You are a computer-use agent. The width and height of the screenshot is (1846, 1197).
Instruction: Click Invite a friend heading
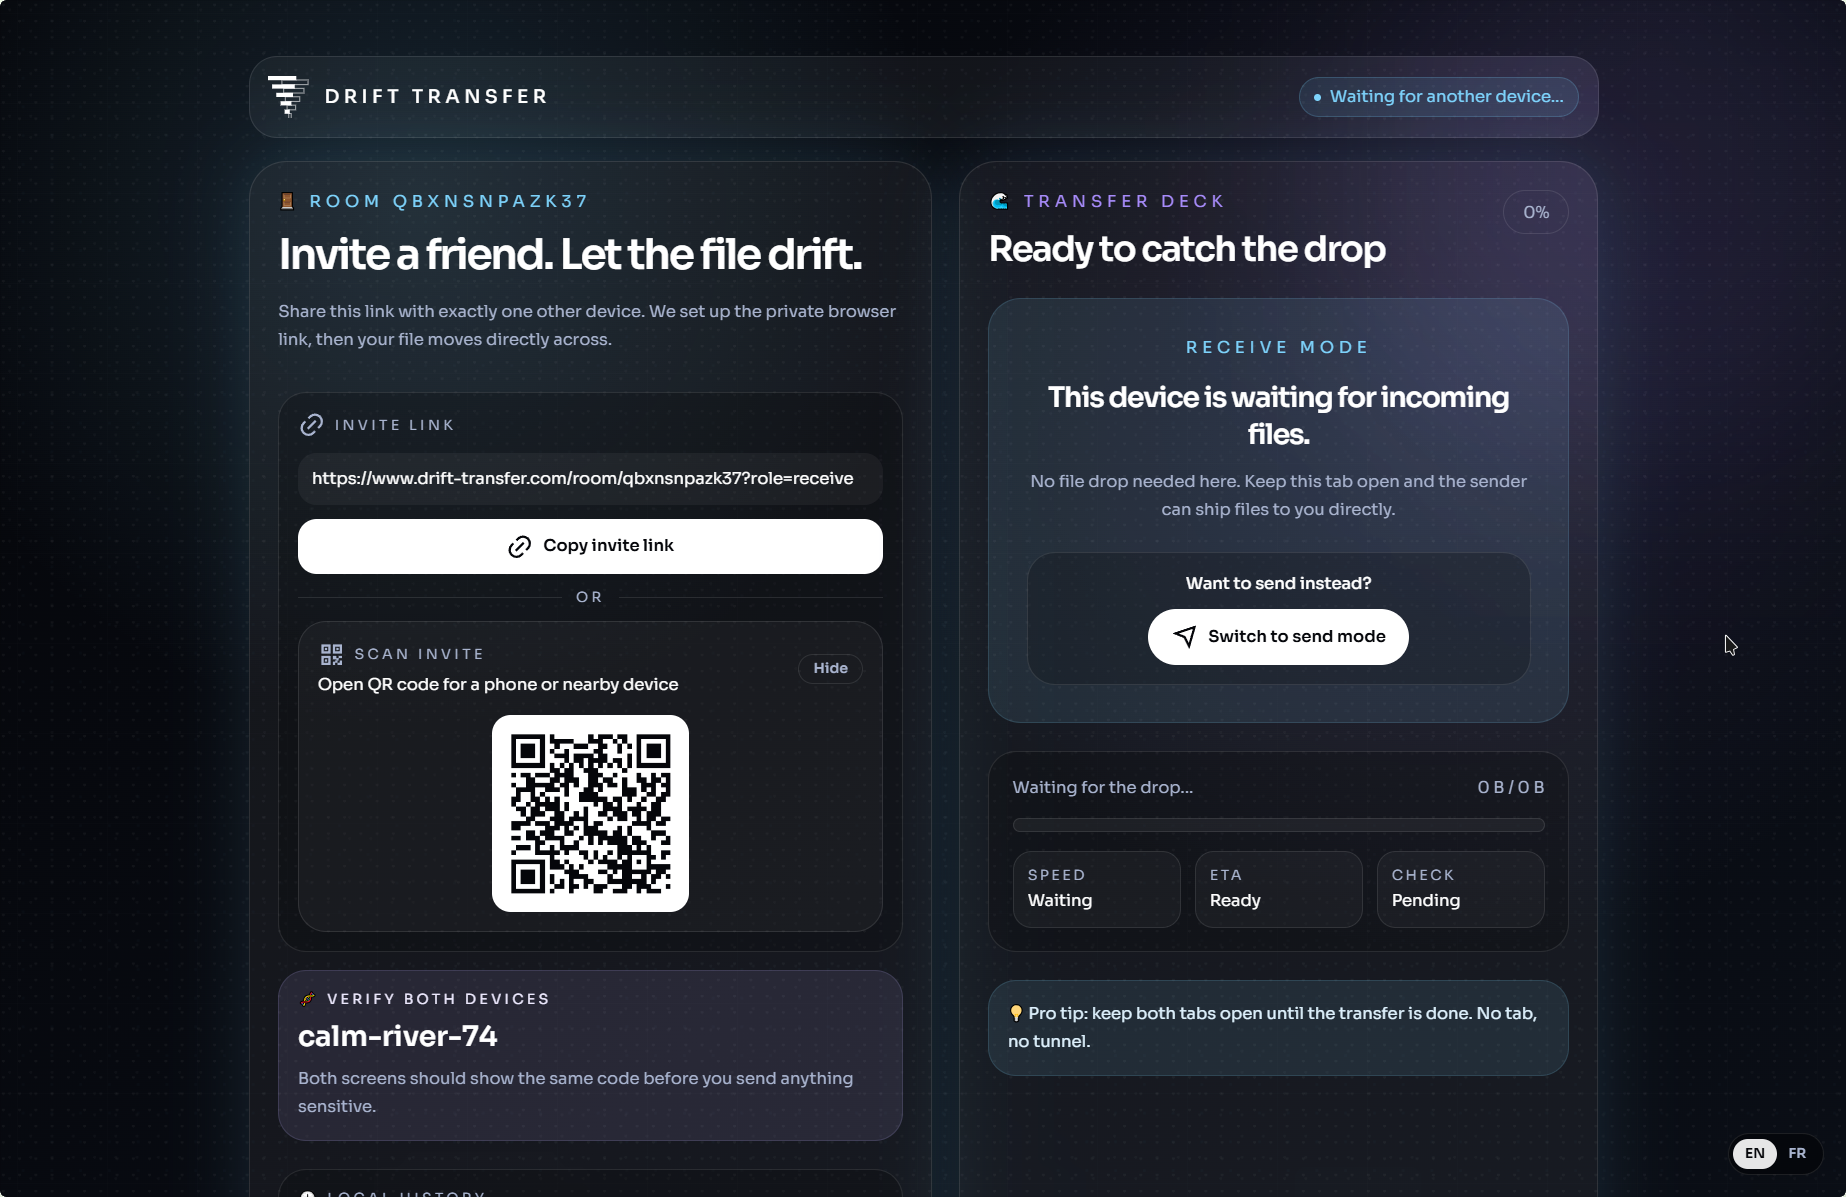coord(570,254)
